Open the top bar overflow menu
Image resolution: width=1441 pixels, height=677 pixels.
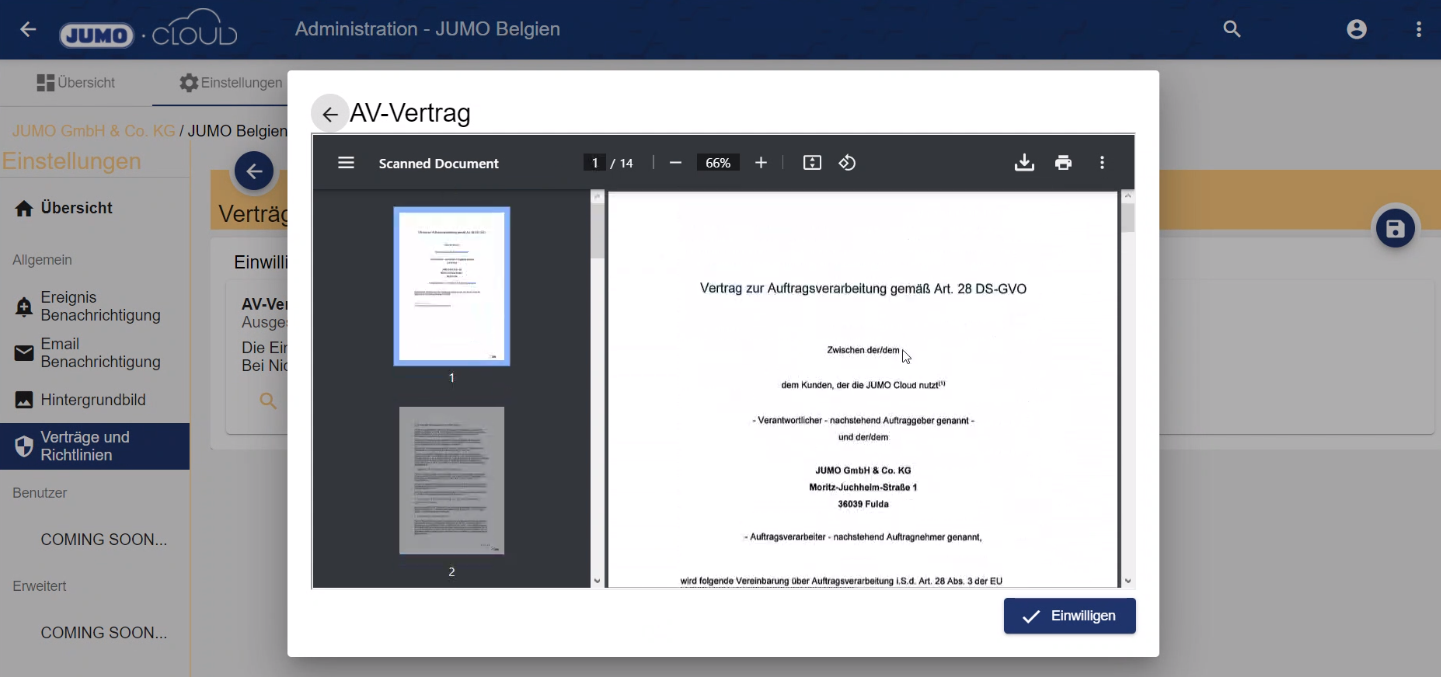(x=1418, y=29)
